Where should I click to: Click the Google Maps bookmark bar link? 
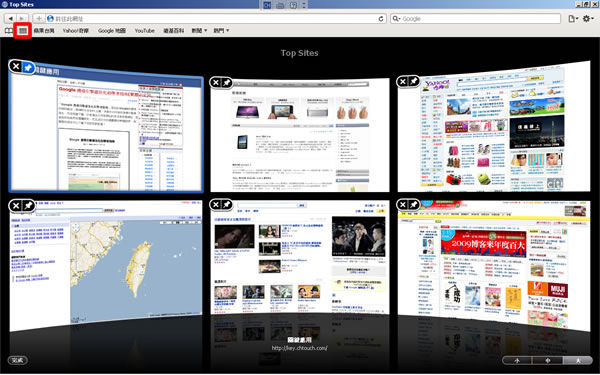tap(112, 31)
